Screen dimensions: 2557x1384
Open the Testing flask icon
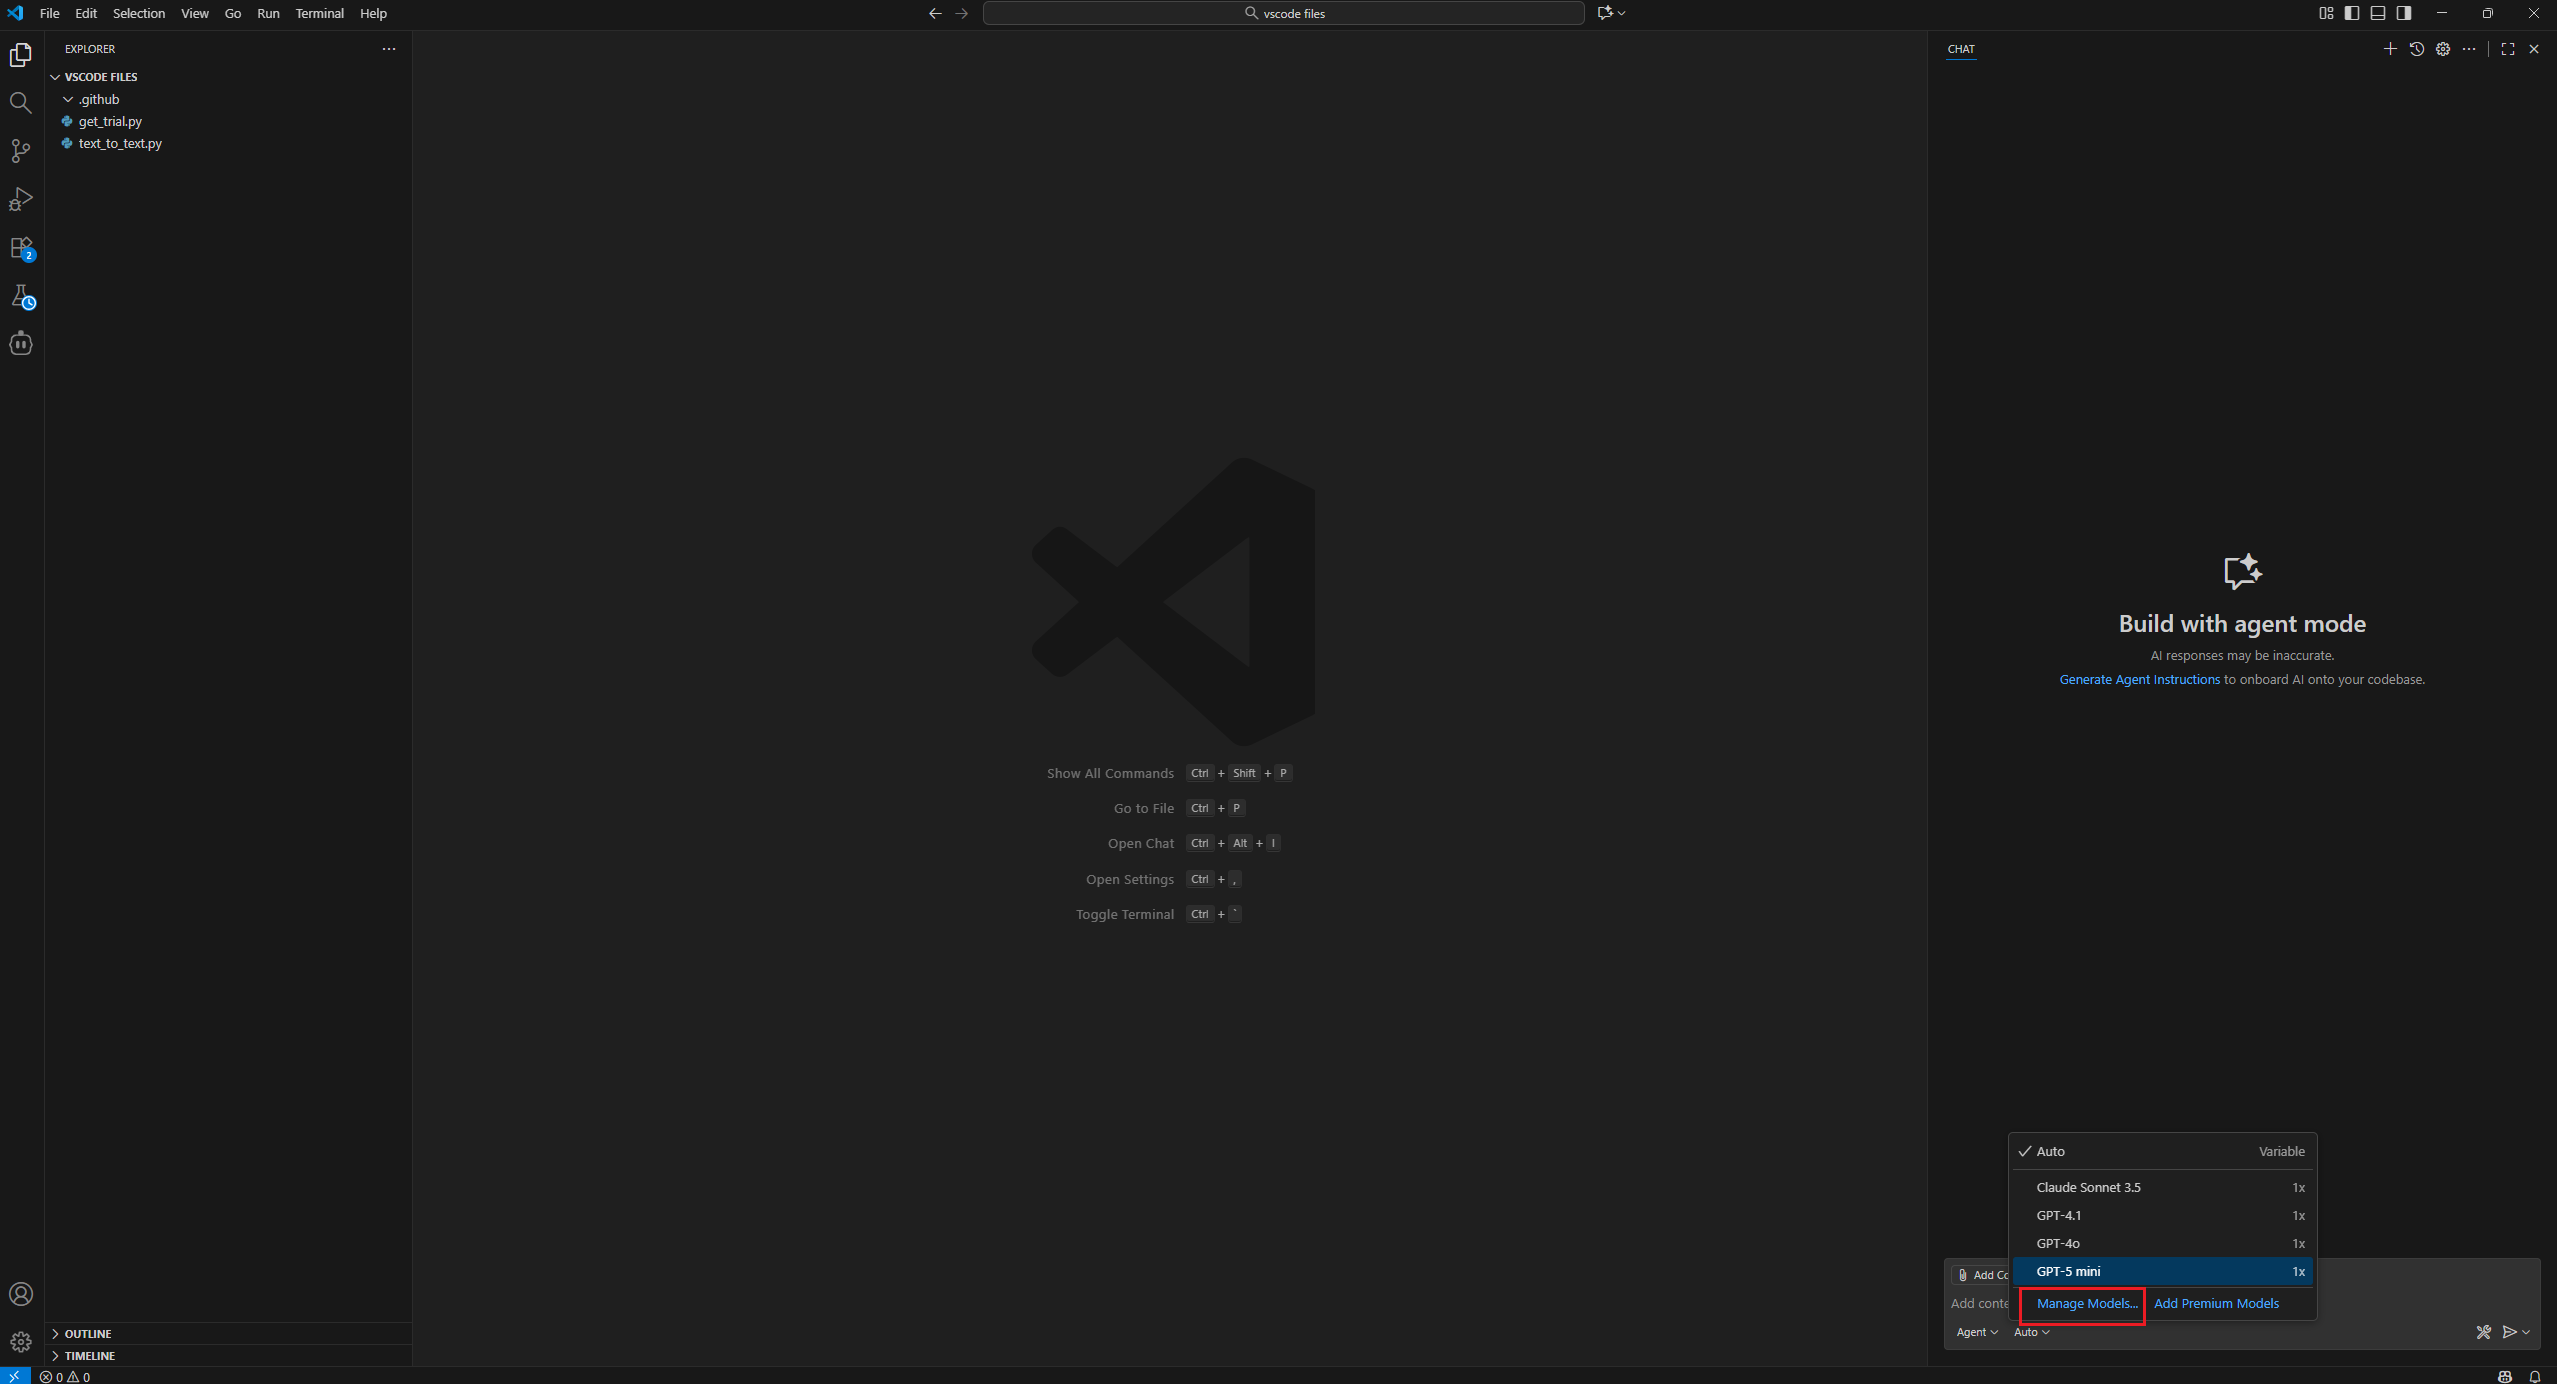(x=21, y=296)
